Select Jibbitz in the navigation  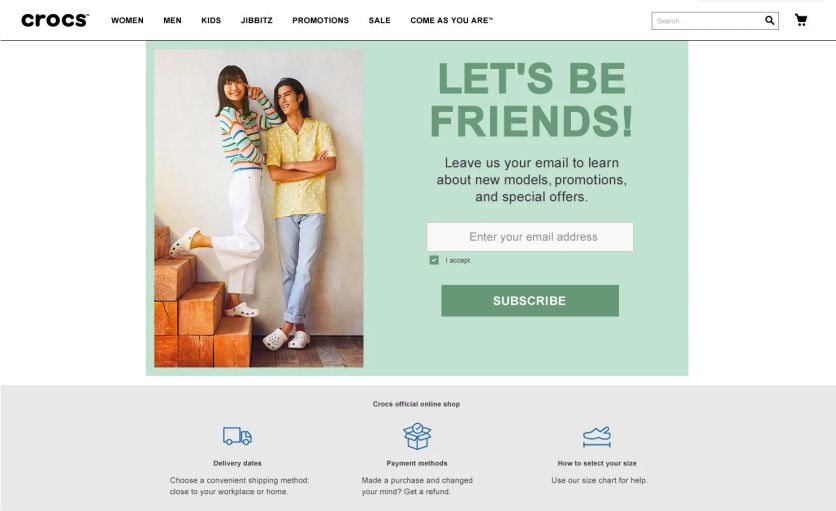click(x=256, y=20)
